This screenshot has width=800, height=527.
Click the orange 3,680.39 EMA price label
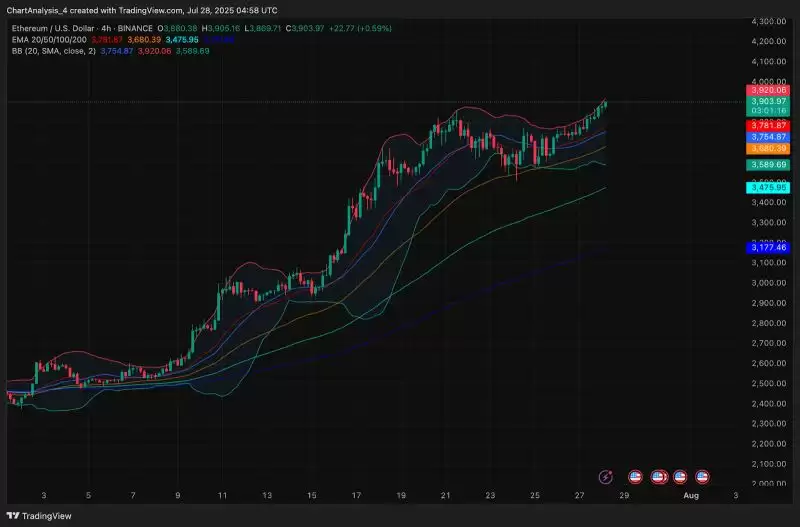click(x=769, y=148)
